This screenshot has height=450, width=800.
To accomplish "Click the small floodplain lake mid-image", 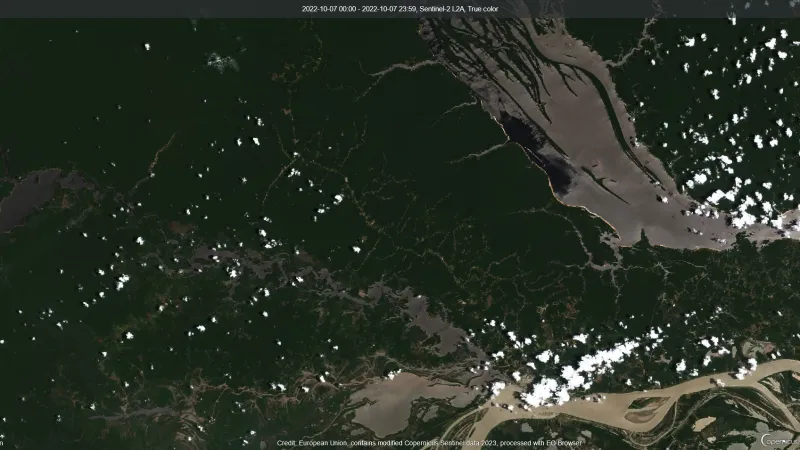I will (x=432, y=318).
